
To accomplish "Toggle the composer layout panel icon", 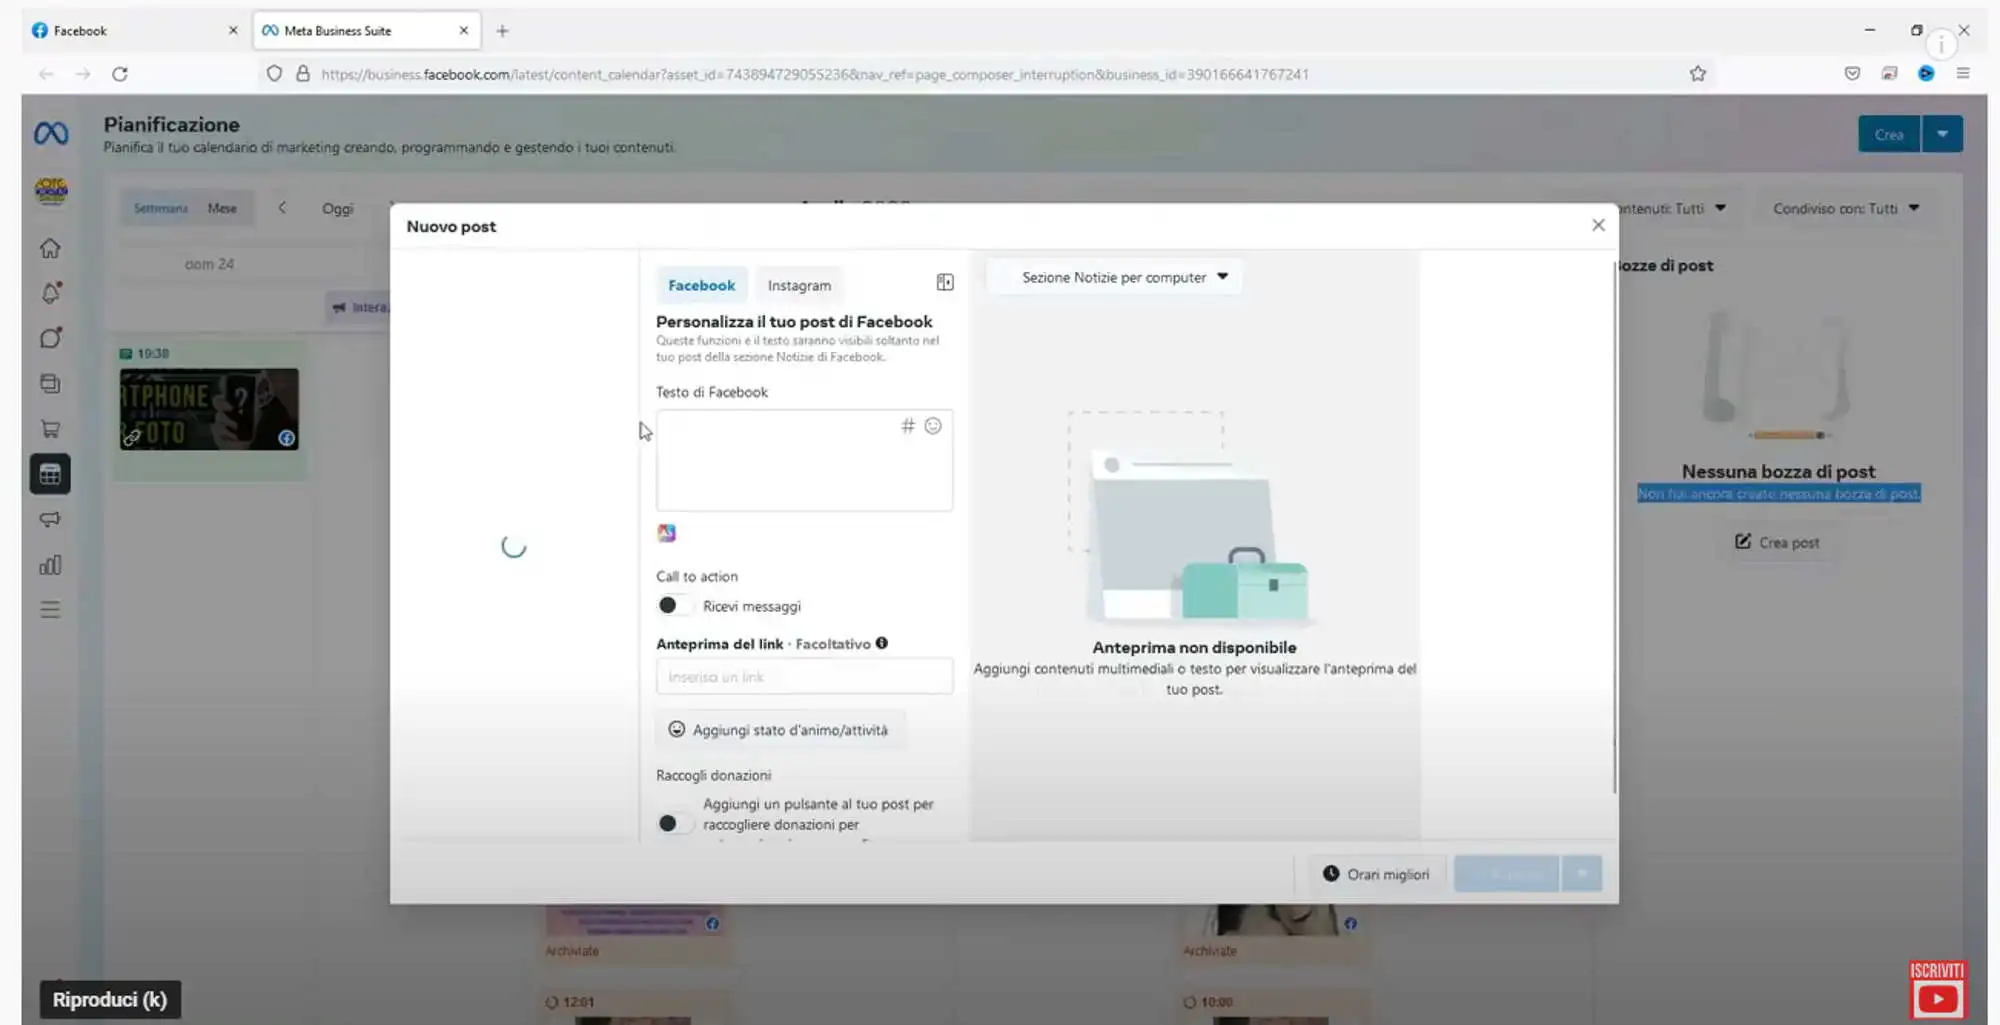I will [945, 283].
